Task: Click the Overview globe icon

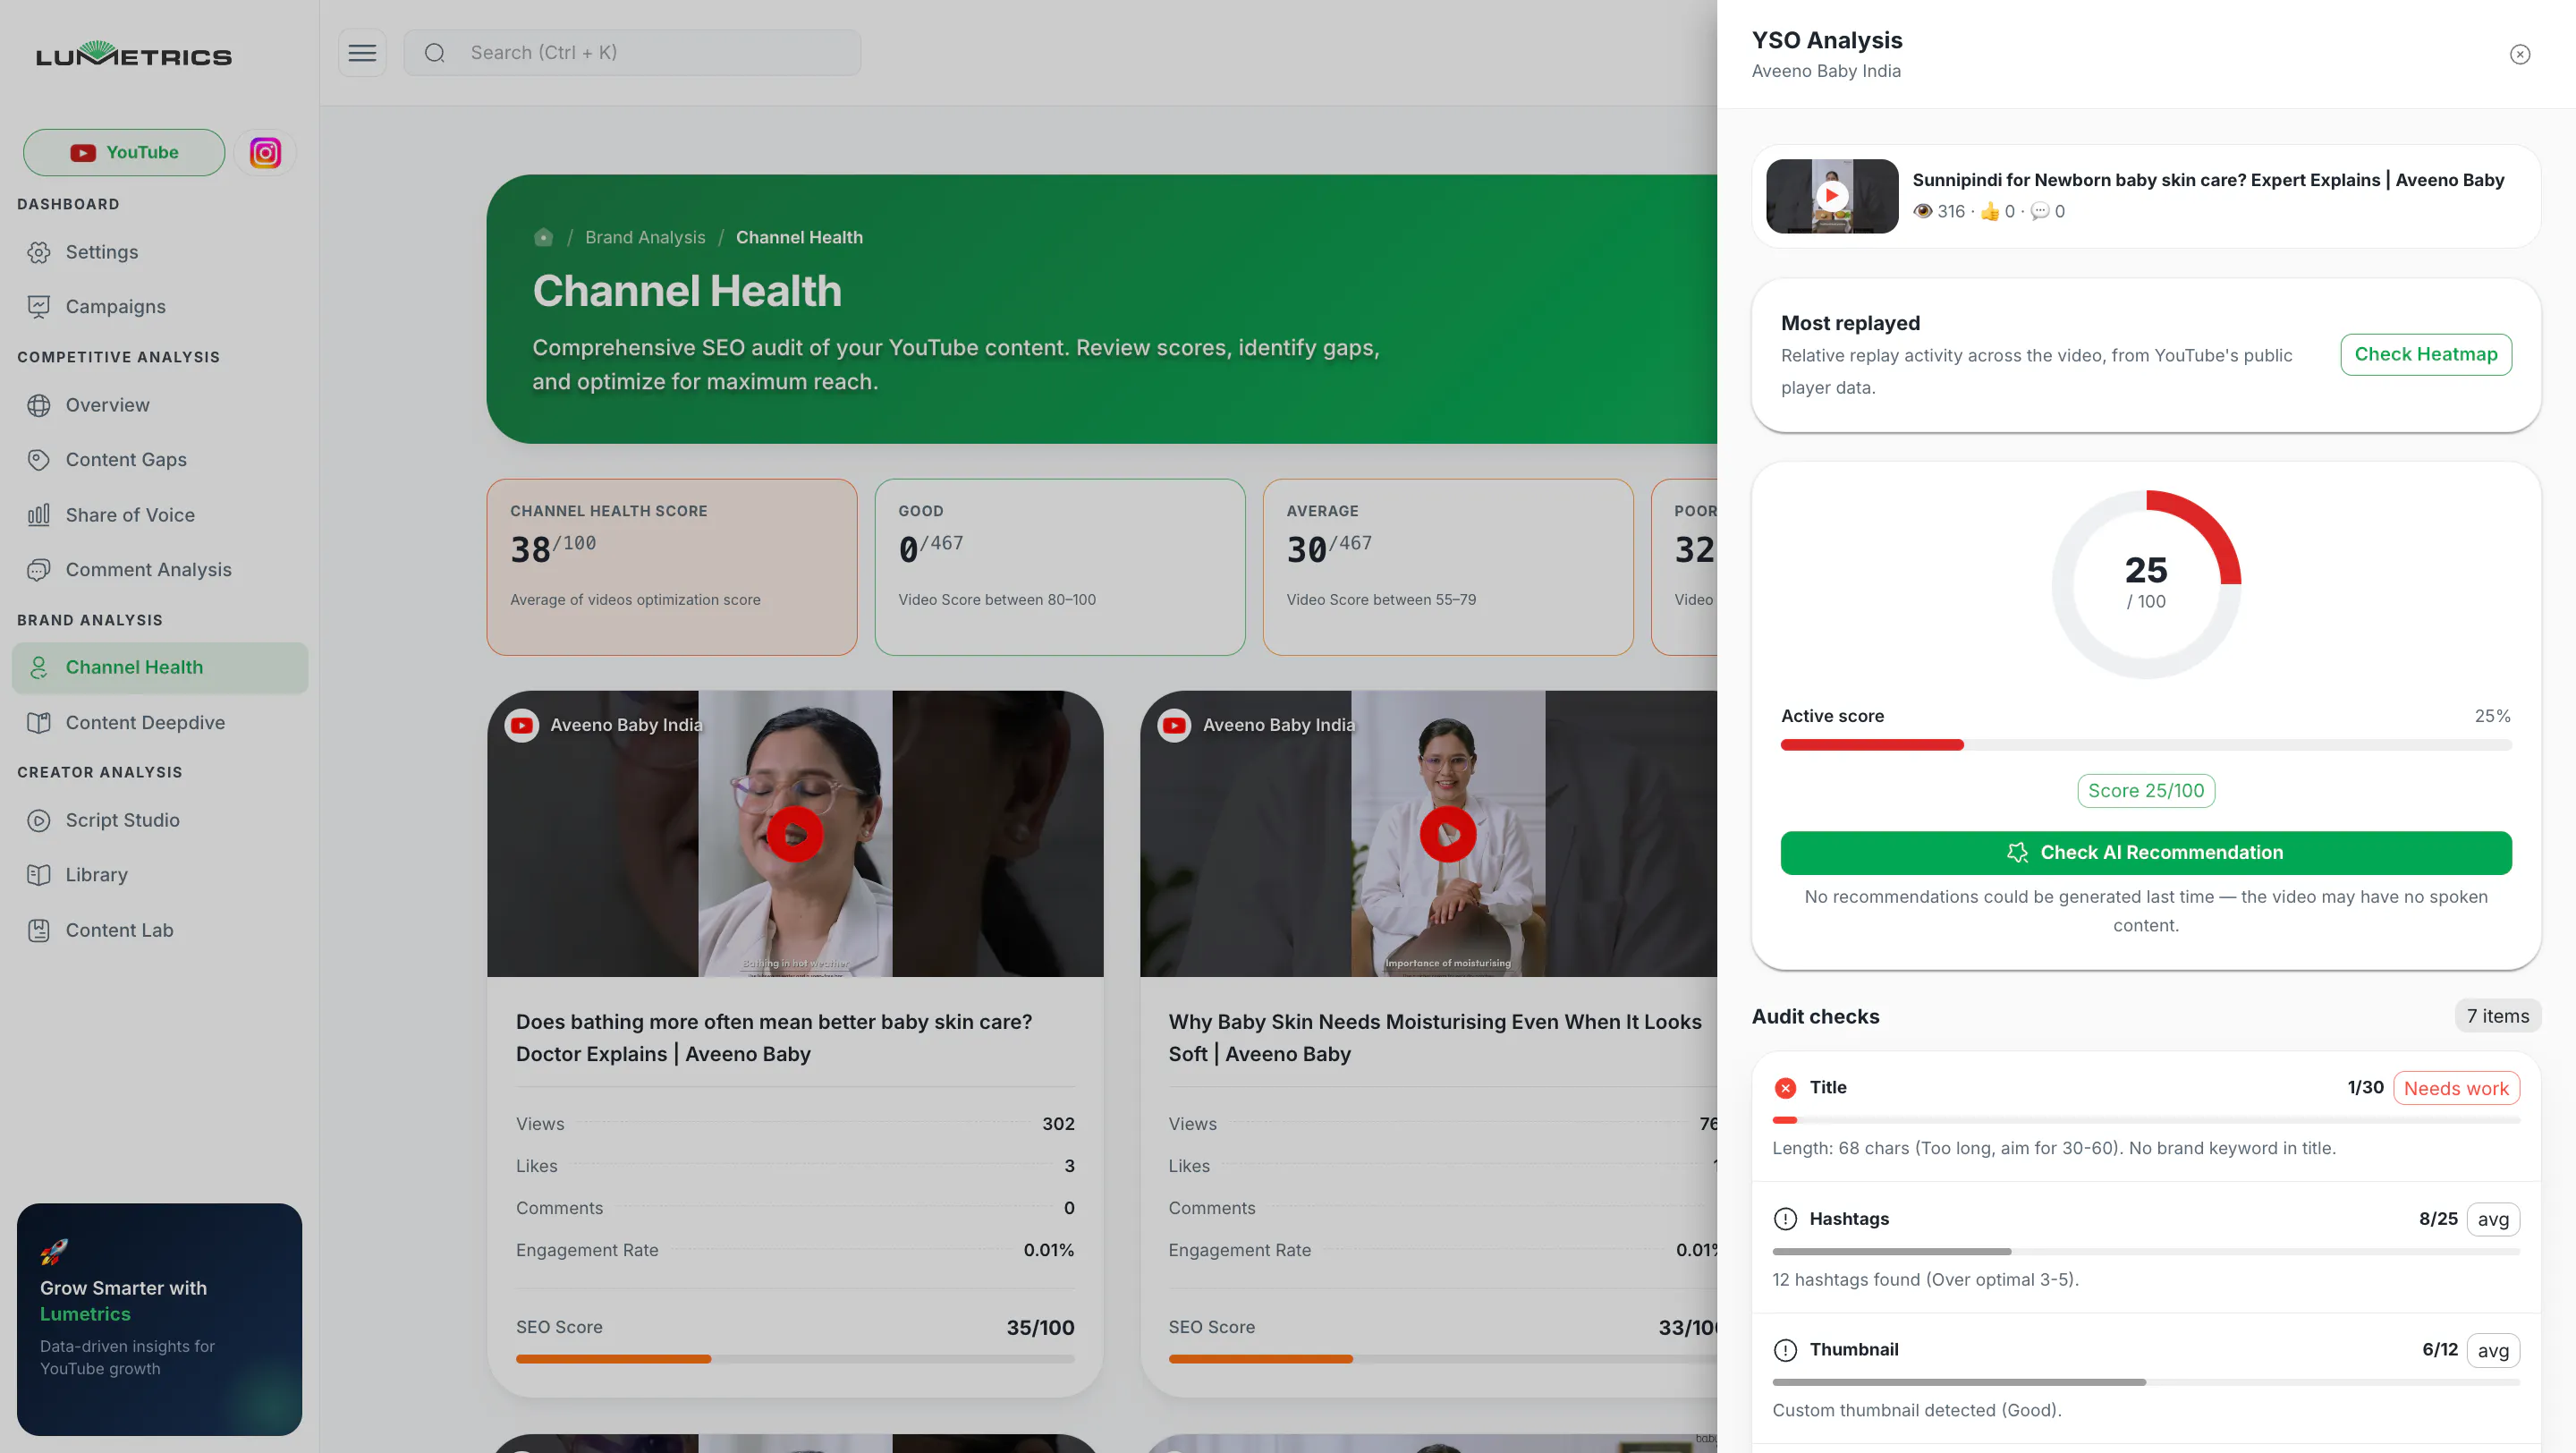Action: [39, 405]
